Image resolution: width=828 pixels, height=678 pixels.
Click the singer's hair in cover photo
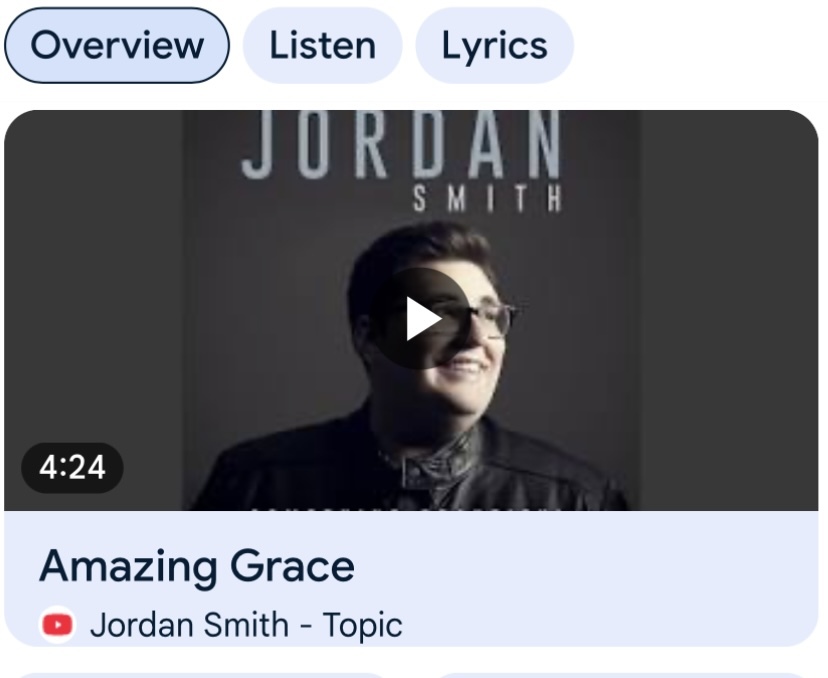(422, 248)
